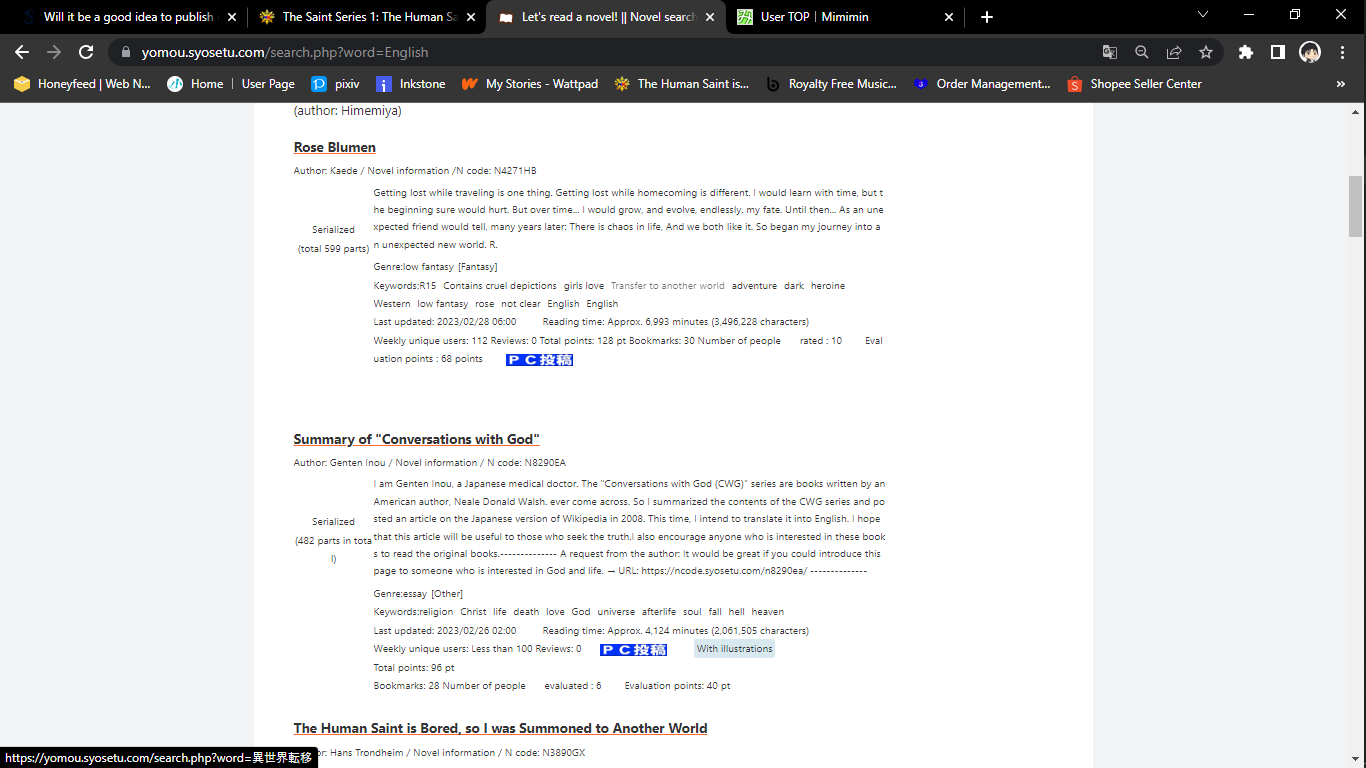Viewport: 1366px width, 768px height.
Task: Open a new browser tab
Action: (x=987, y=17)
